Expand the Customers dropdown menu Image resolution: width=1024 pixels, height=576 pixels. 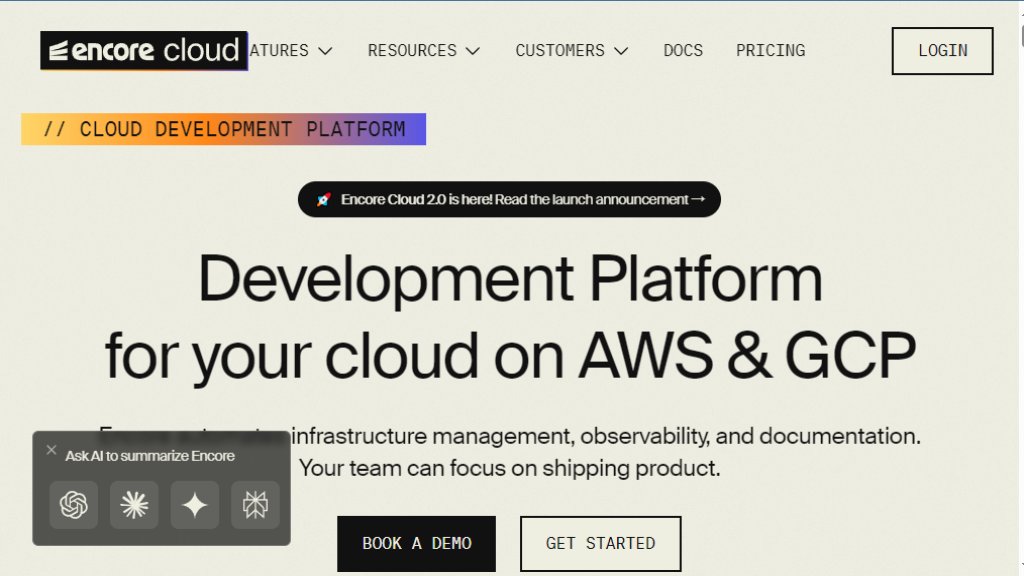click(x=571, y=50)
